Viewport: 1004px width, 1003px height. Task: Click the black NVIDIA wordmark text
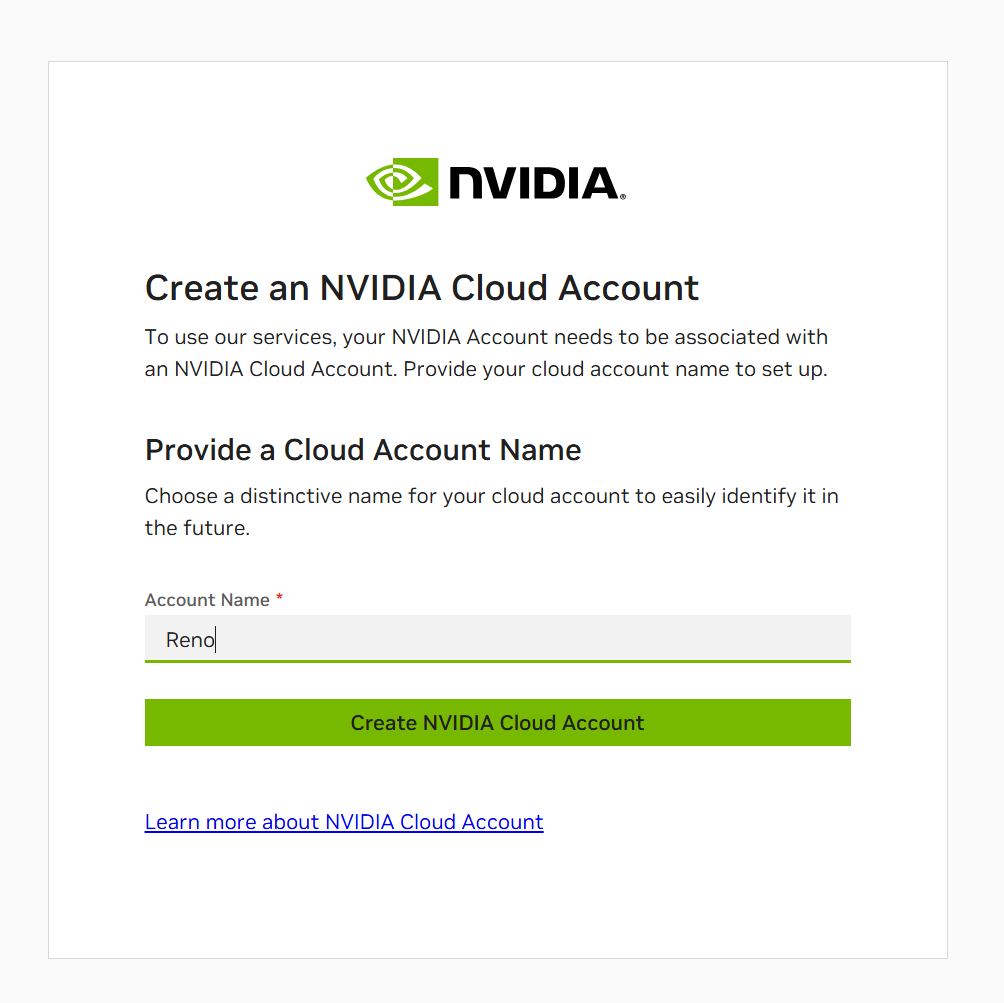534,183
